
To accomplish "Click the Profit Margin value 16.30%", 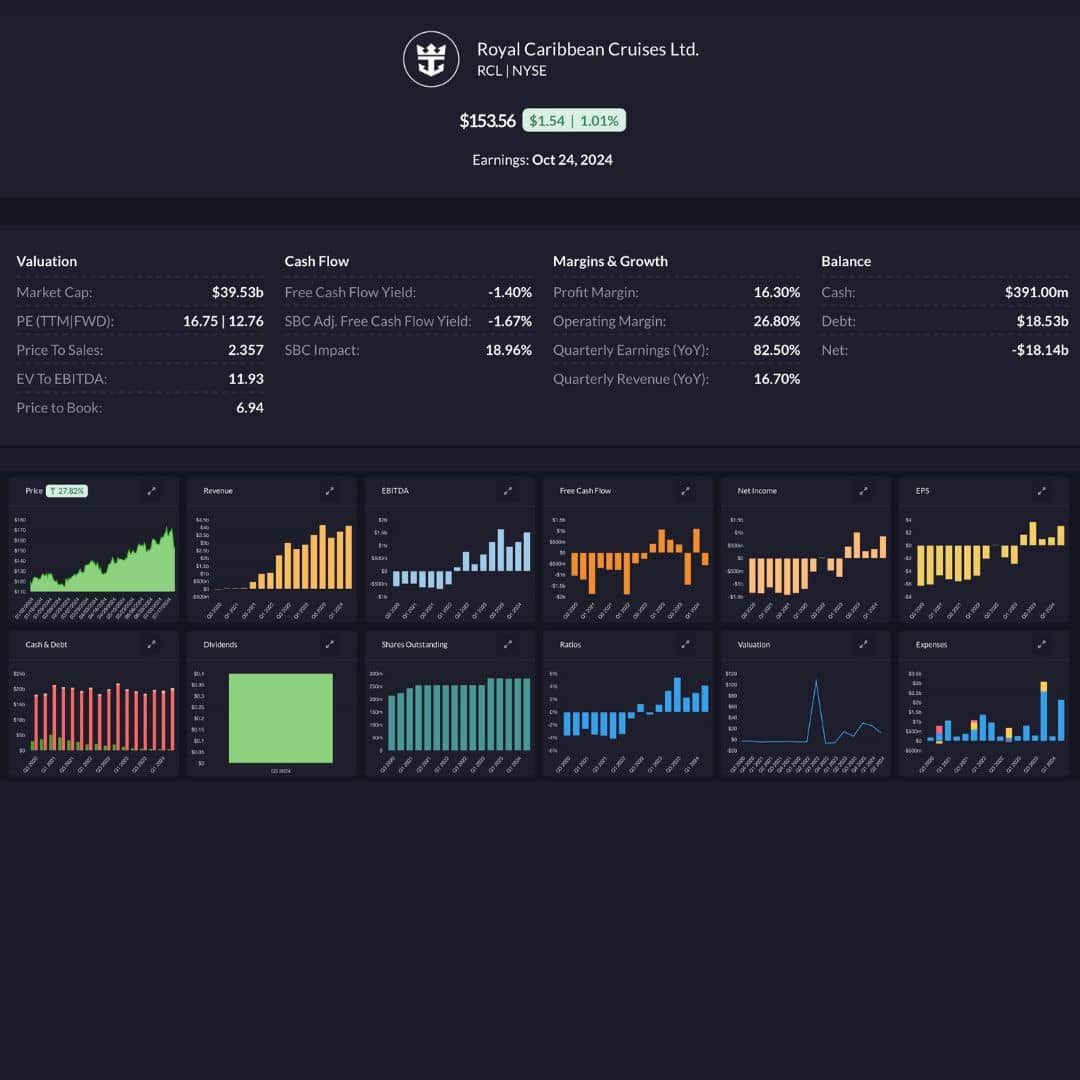I will click(777, 292).
